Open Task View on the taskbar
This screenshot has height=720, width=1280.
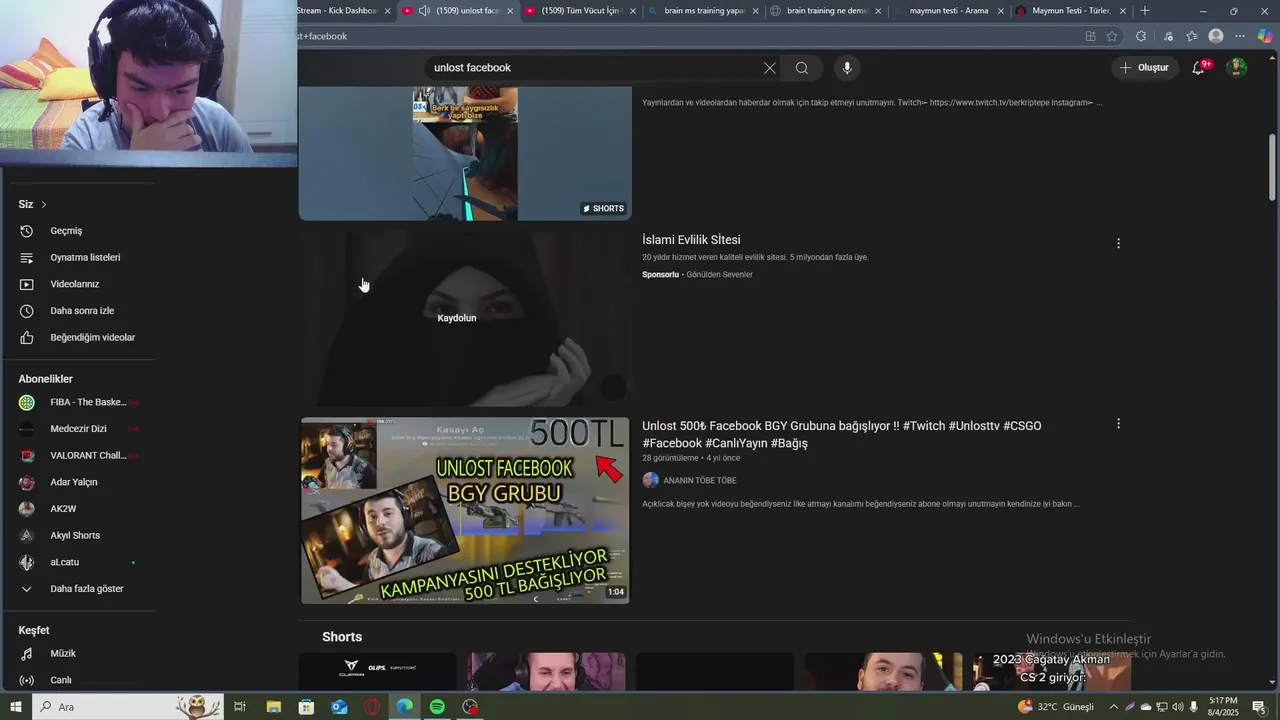pyautogui.click(x=240, y=707)
